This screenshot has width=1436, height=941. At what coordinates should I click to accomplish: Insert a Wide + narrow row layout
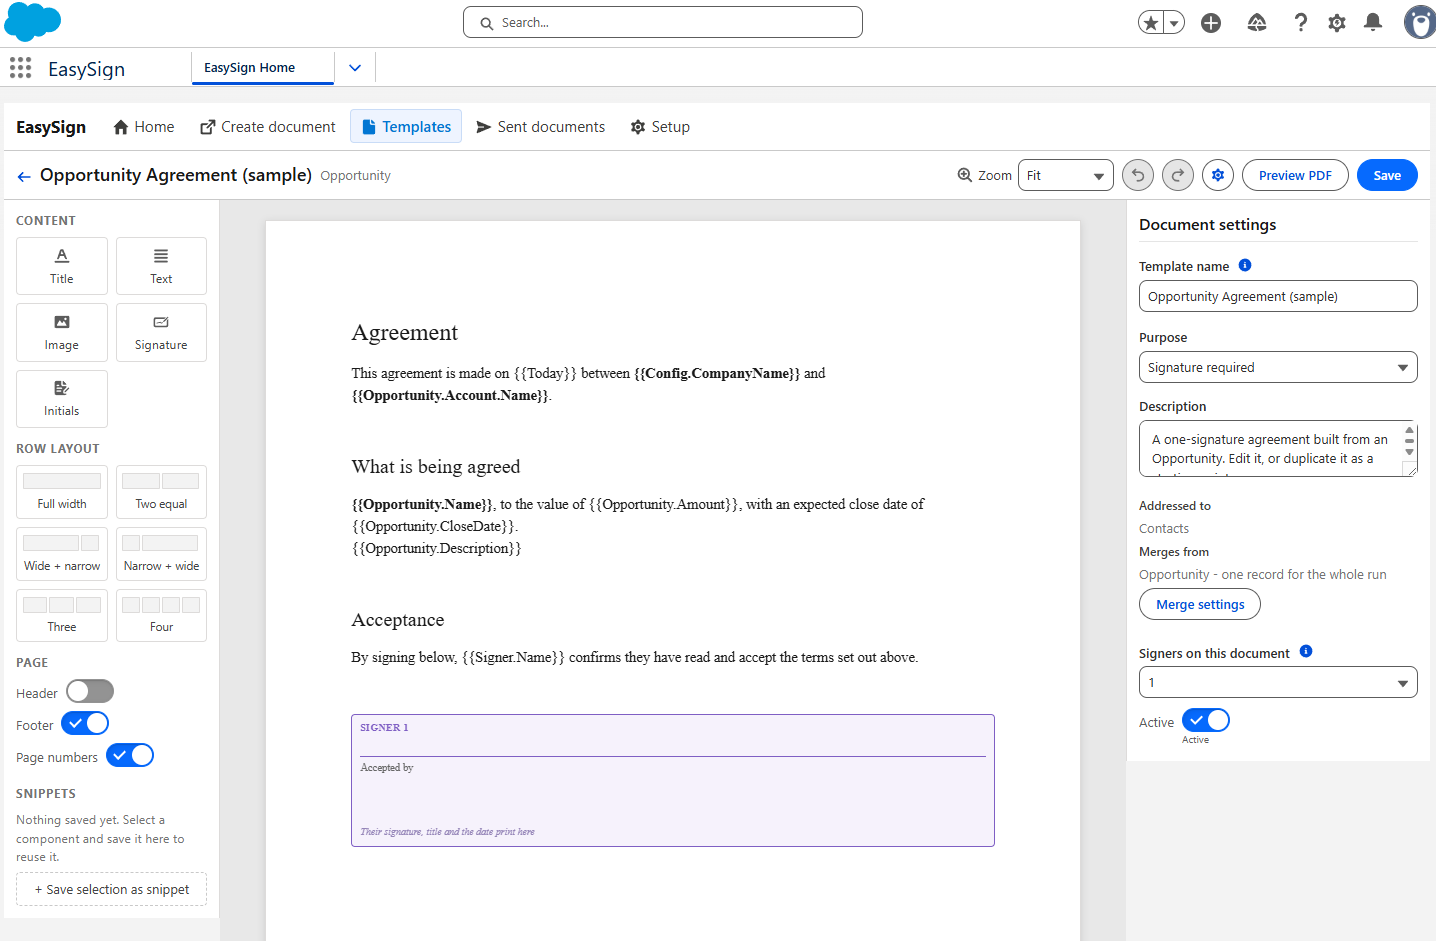62,553
